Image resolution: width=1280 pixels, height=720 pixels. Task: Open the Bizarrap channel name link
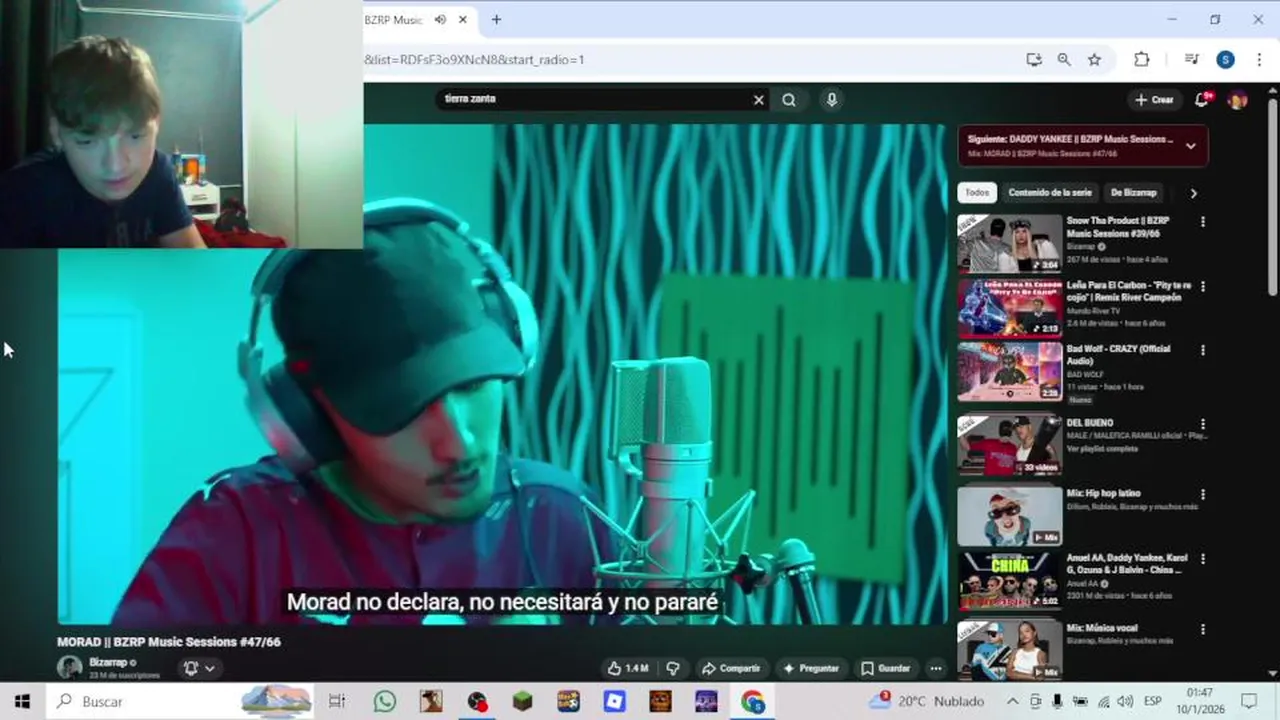108,662
